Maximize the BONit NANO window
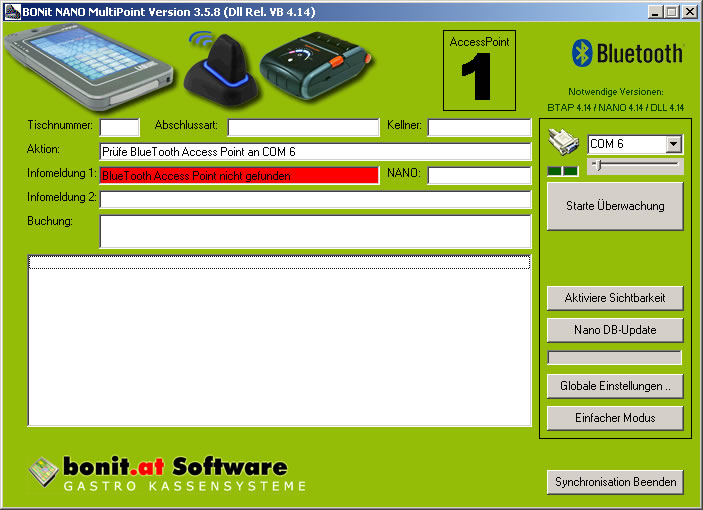 (x=672, y=12)
